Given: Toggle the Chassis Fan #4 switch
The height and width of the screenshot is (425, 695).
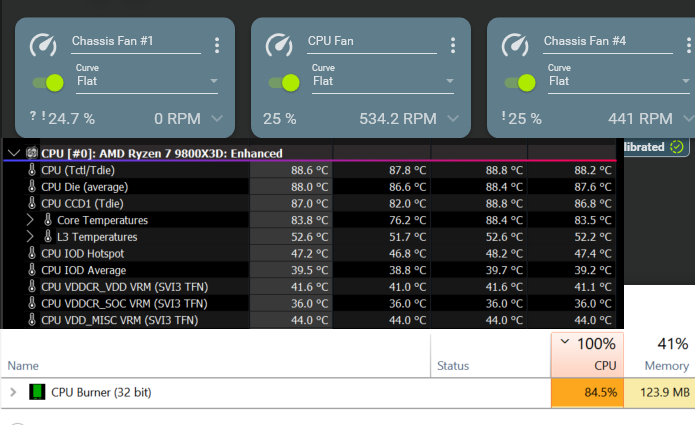Looking at the screenshot, I should pos(520,82).
